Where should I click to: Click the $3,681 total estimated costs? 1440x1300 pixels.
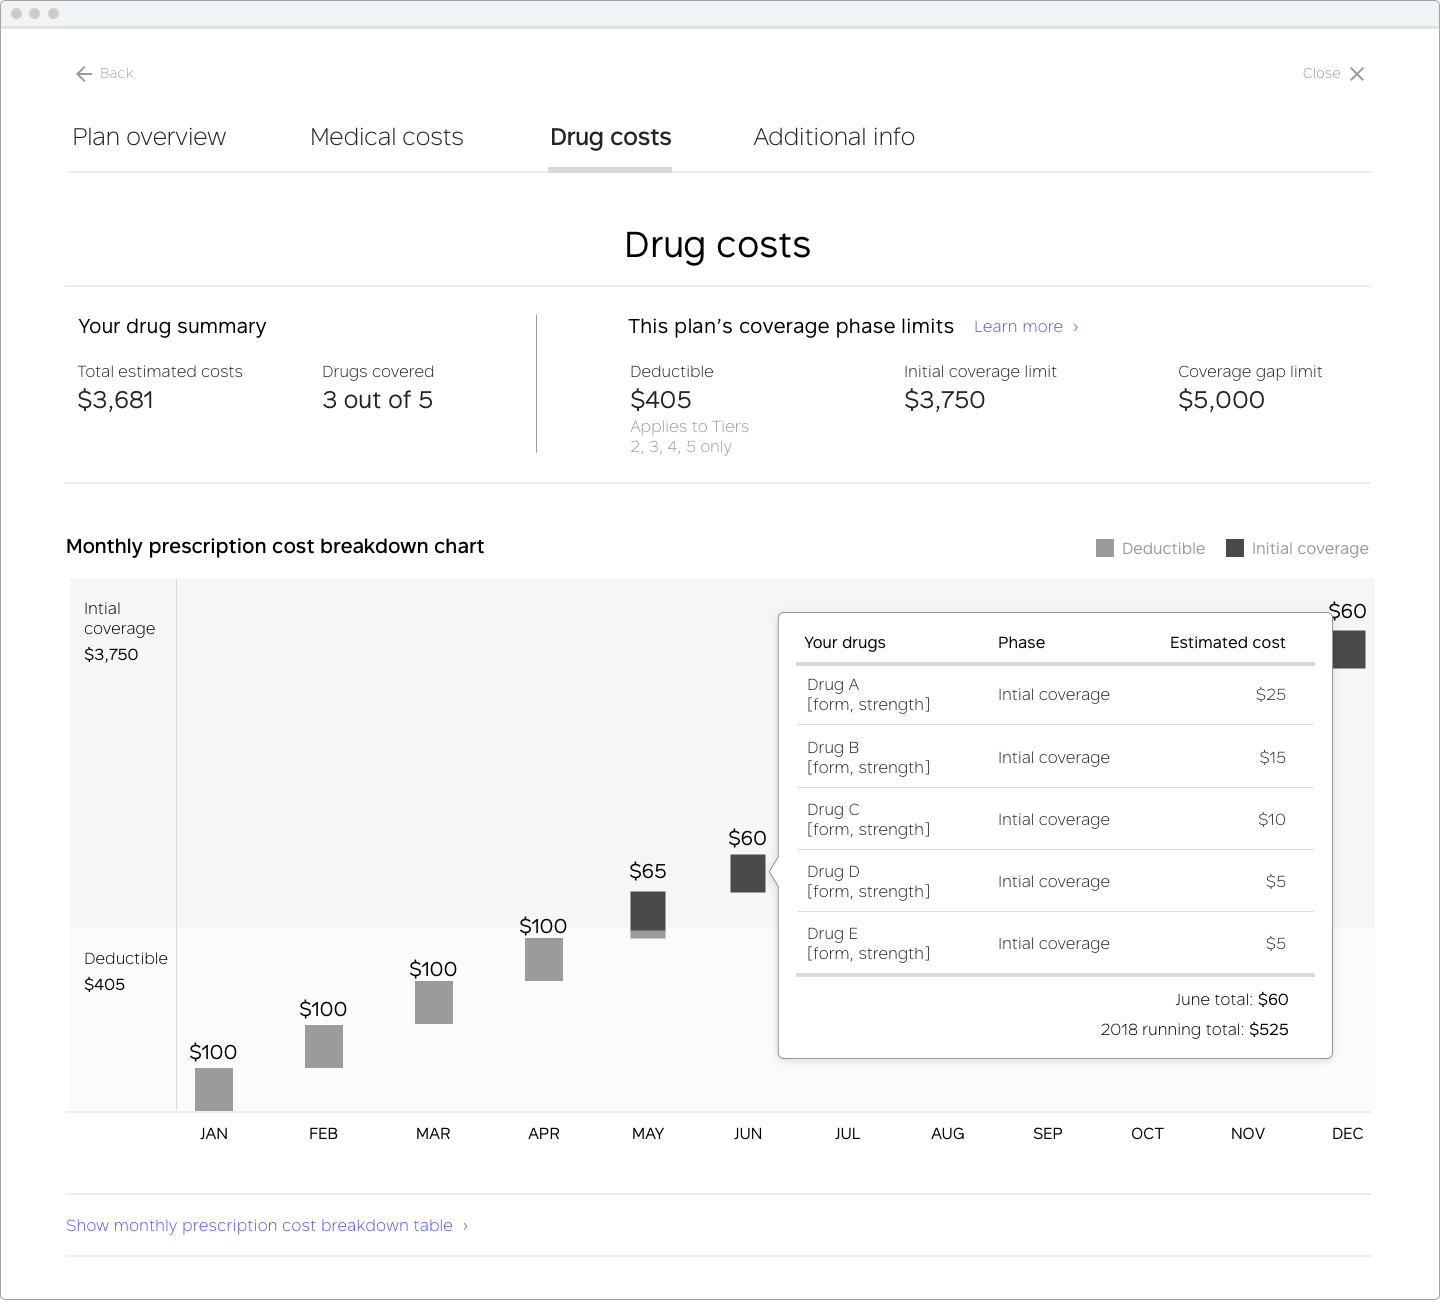click(115, 400)
